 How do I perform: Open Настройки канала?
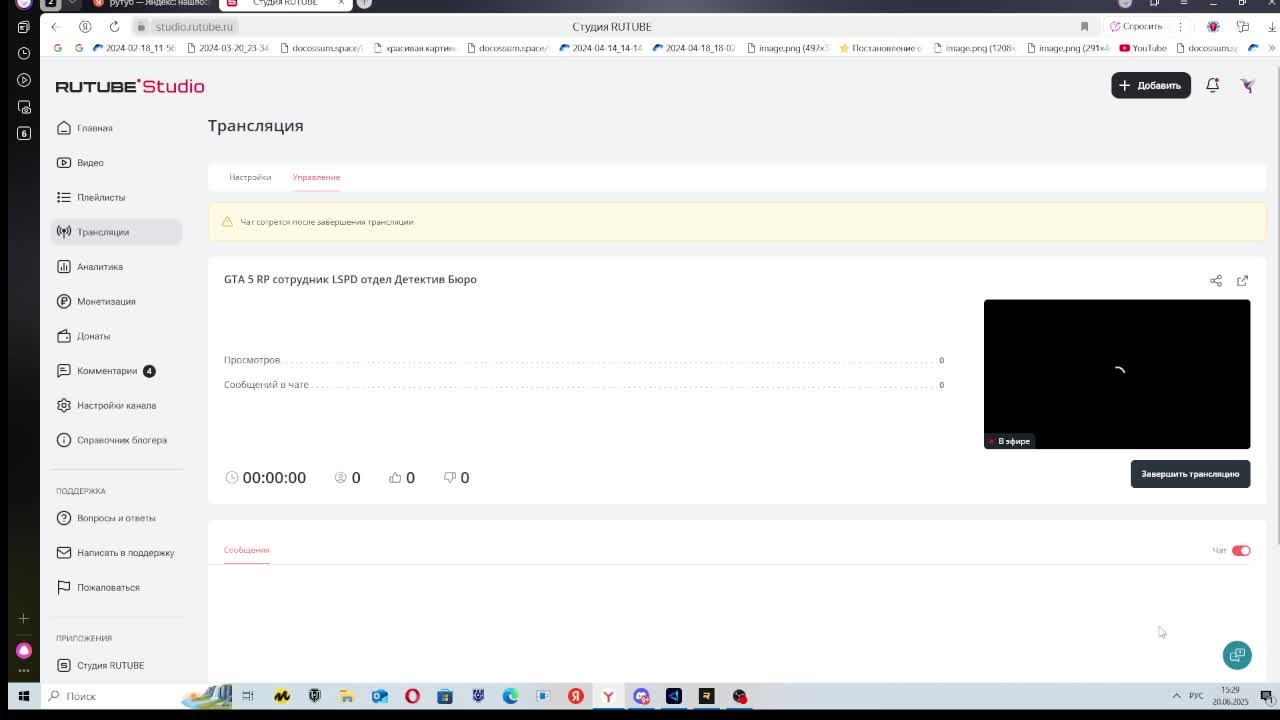pyautogui.click(x=116, y=405)
